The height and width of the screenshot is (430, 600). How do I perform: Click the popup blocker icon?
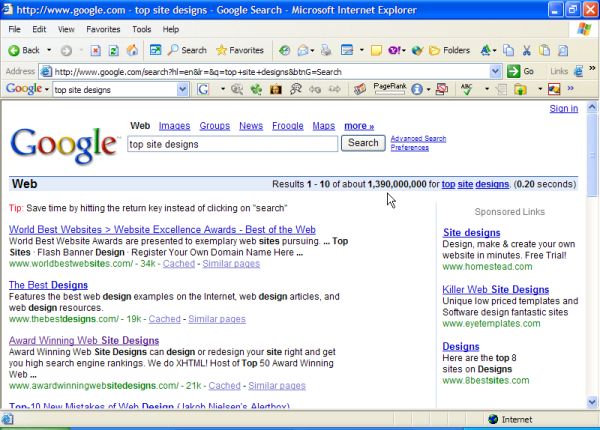[442, 90]
